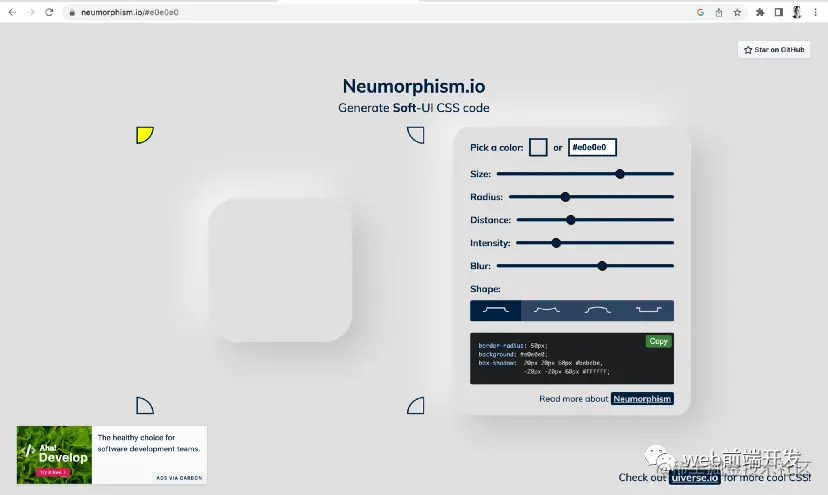Click the Neumorphism.io heading
Image resolution: width=828 pixels, height=495 pixels.
[x=414, y=86]
